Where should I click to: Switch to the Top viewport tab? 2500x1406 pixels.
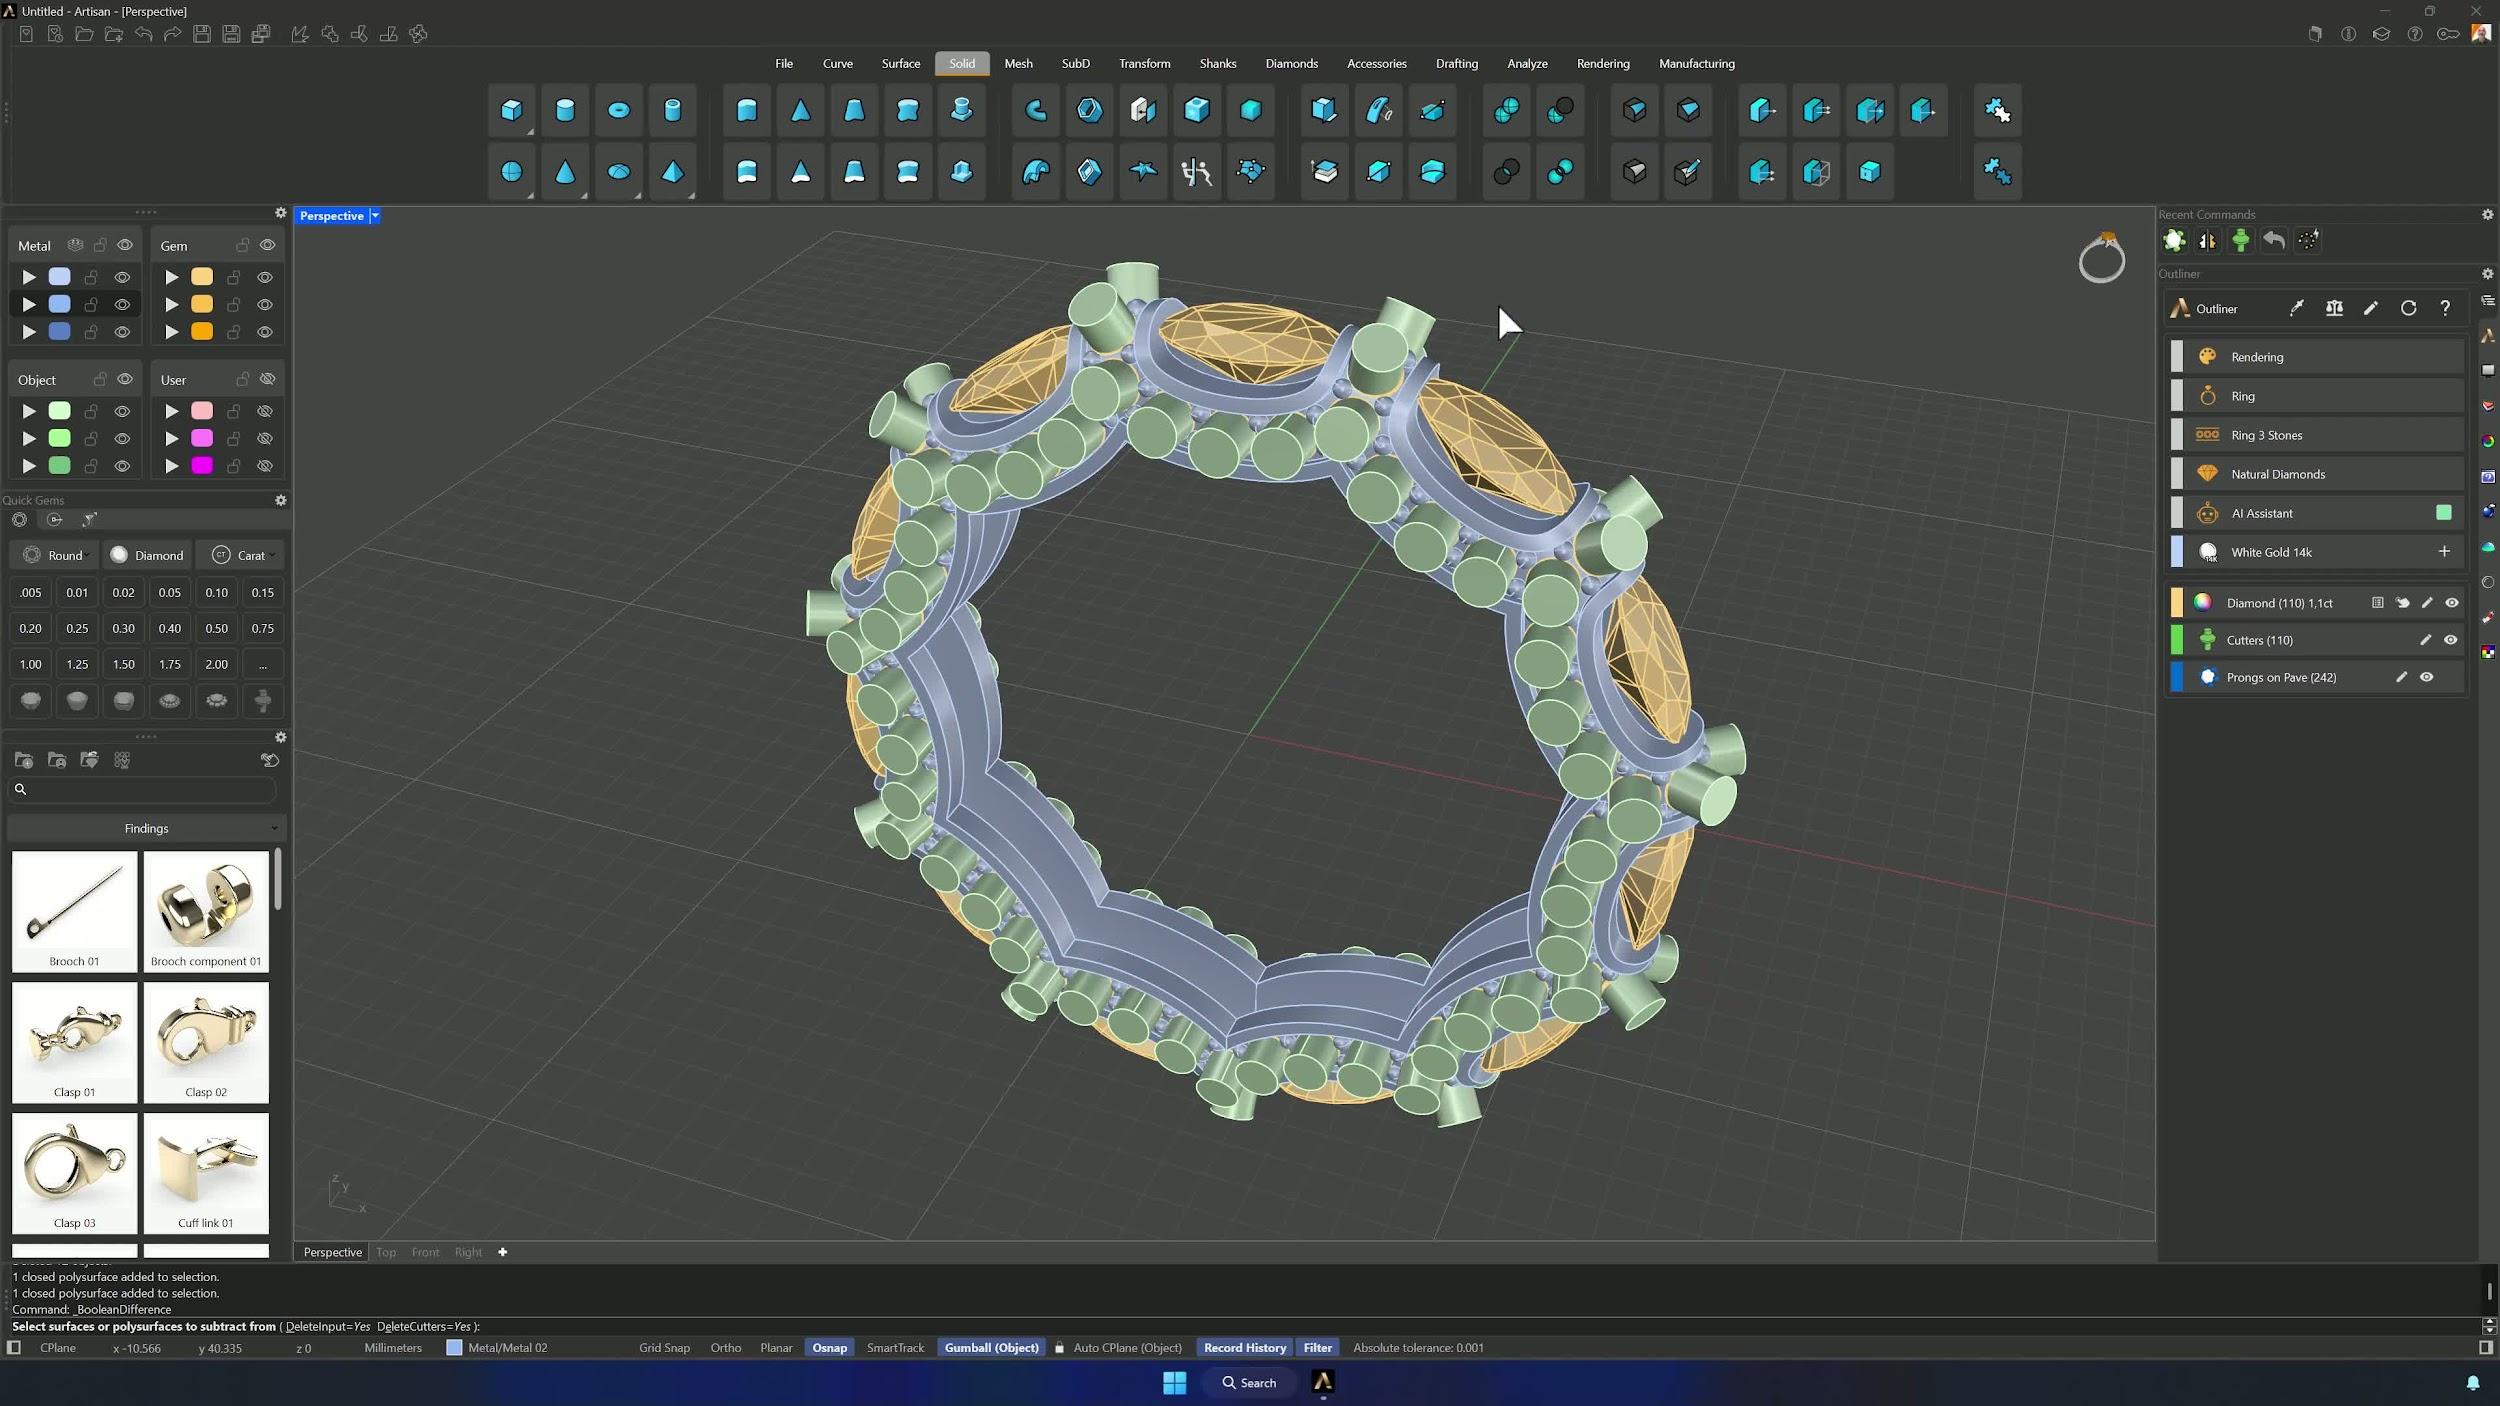(x=386, y=1252)
